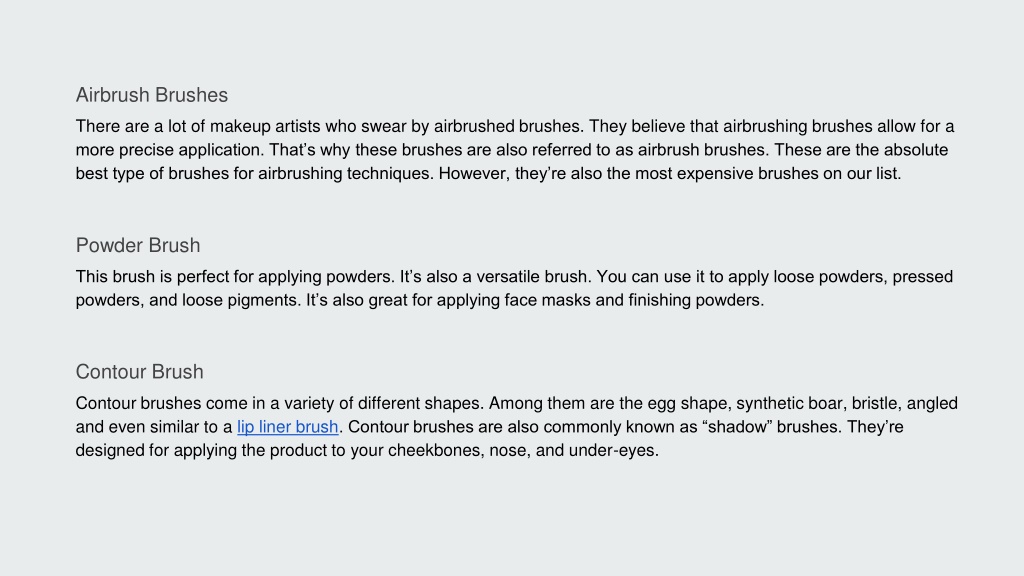Open the lip liner brush link
Viewport: 1024px width, 576px height.
tap(287, 427)
